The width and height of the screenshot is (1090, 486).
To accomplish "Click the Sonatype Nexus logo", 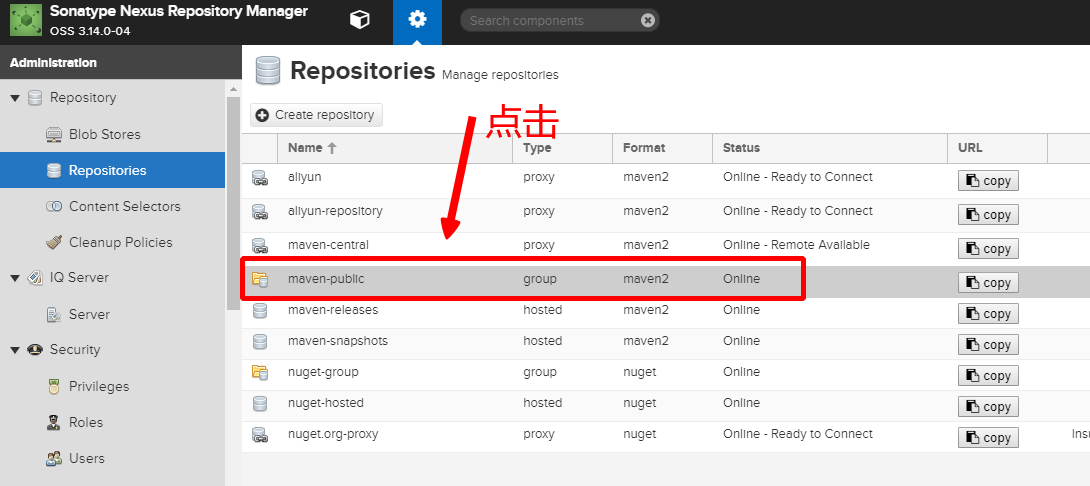I will pos(25,20).
